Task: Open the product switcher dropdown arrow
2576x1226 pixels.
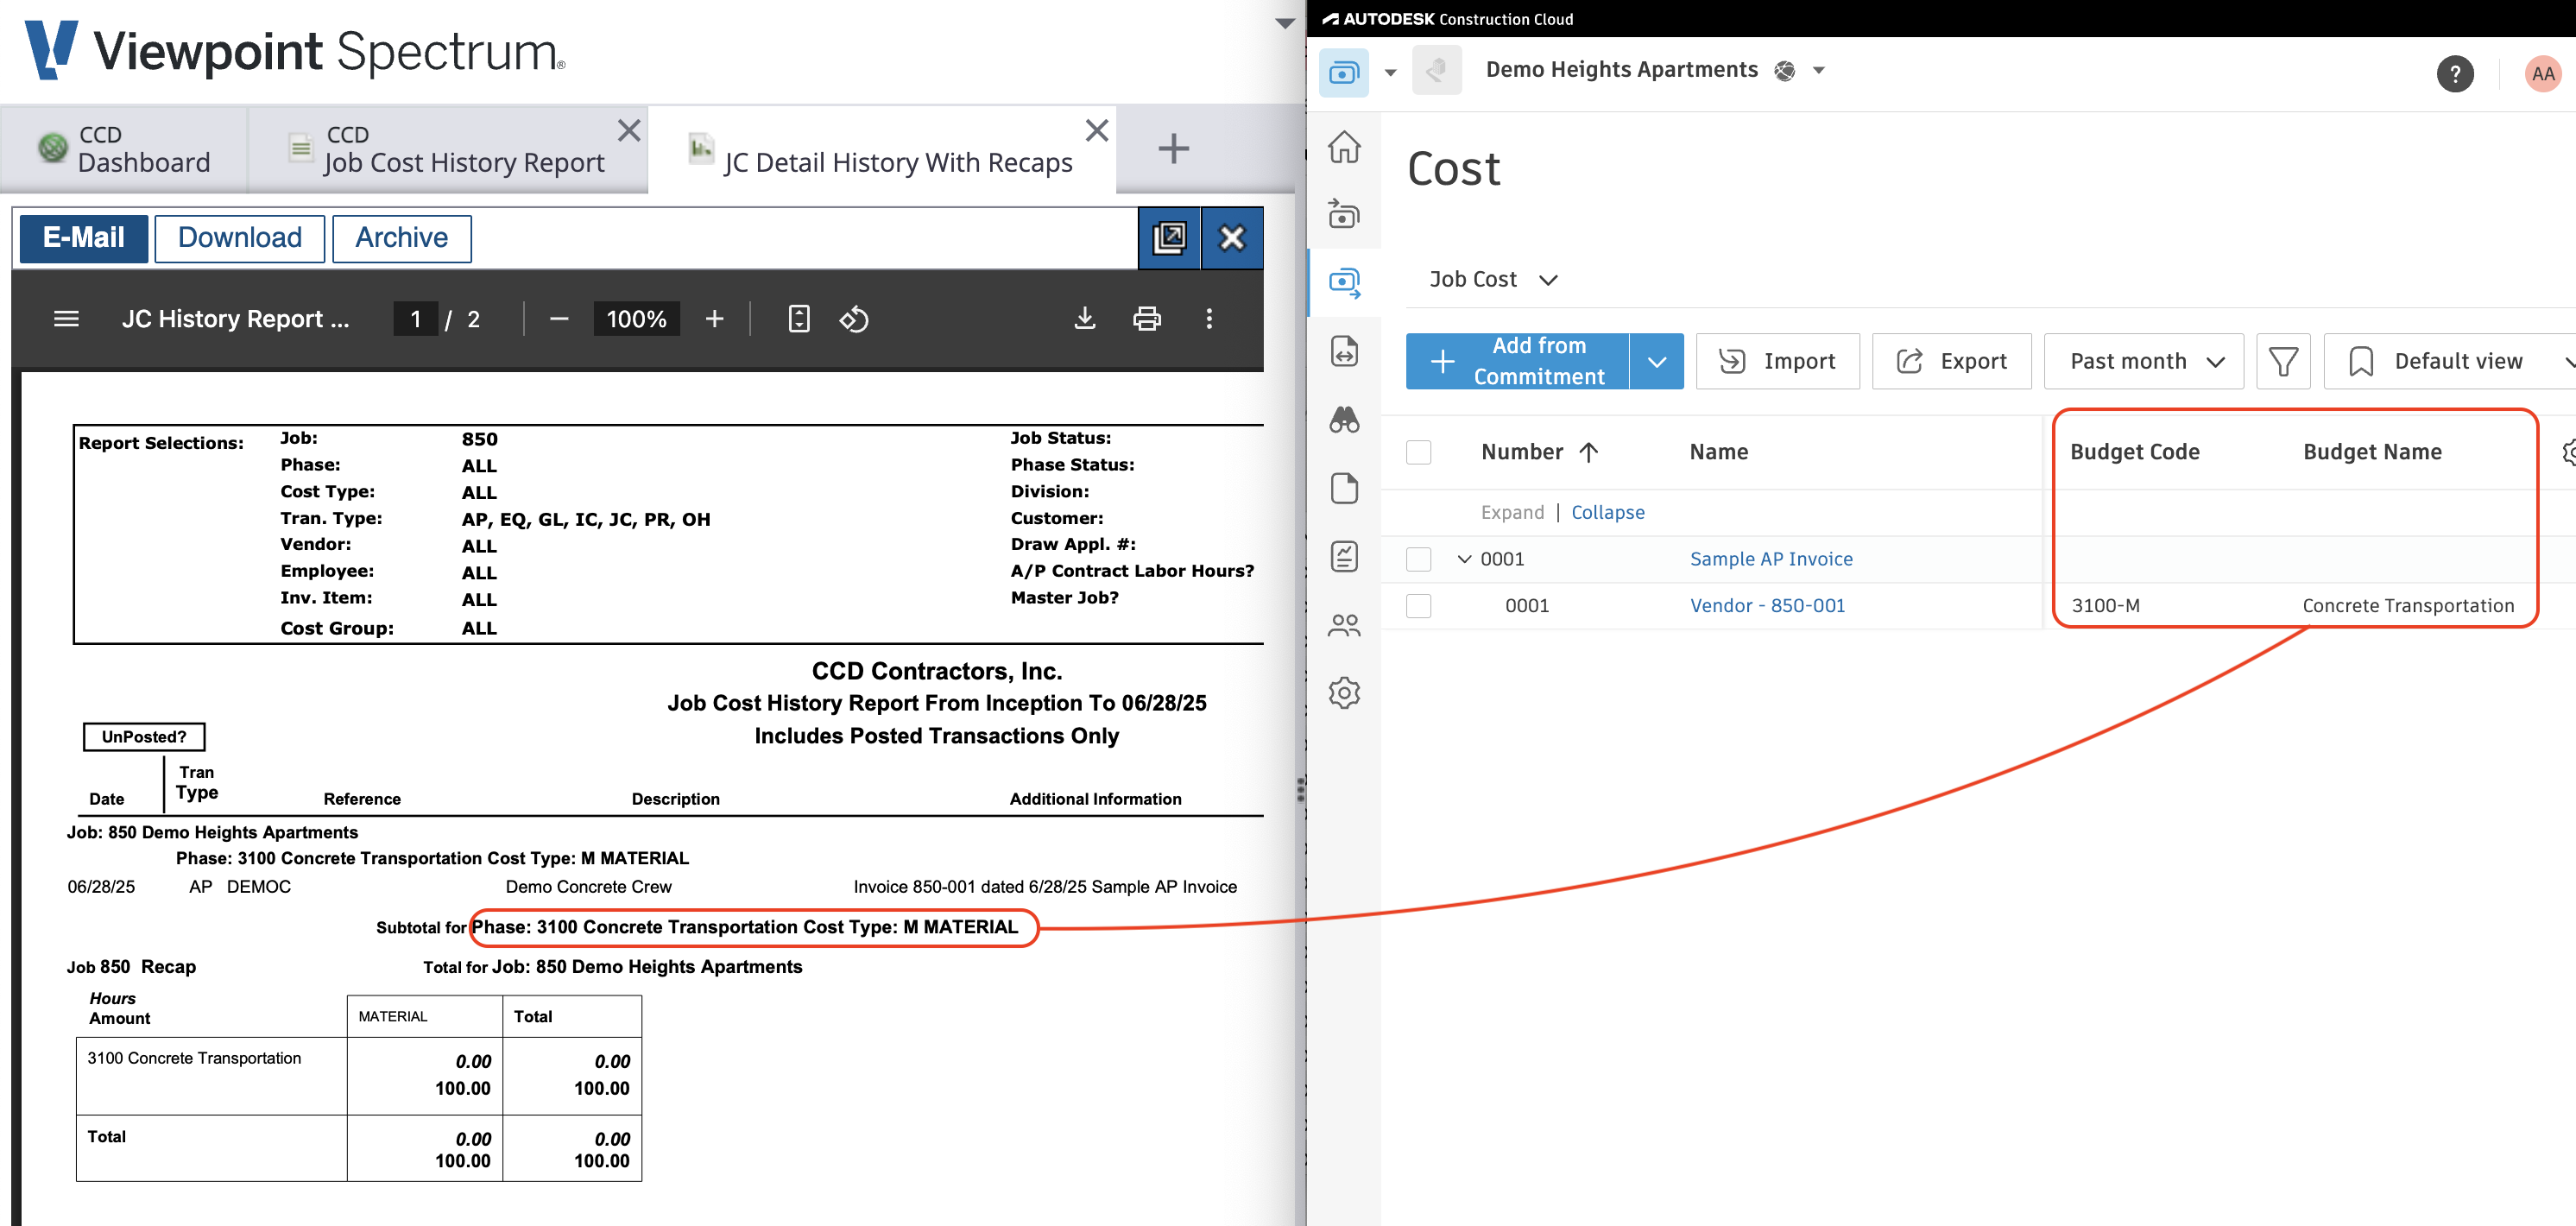Action: (1390, 72)
